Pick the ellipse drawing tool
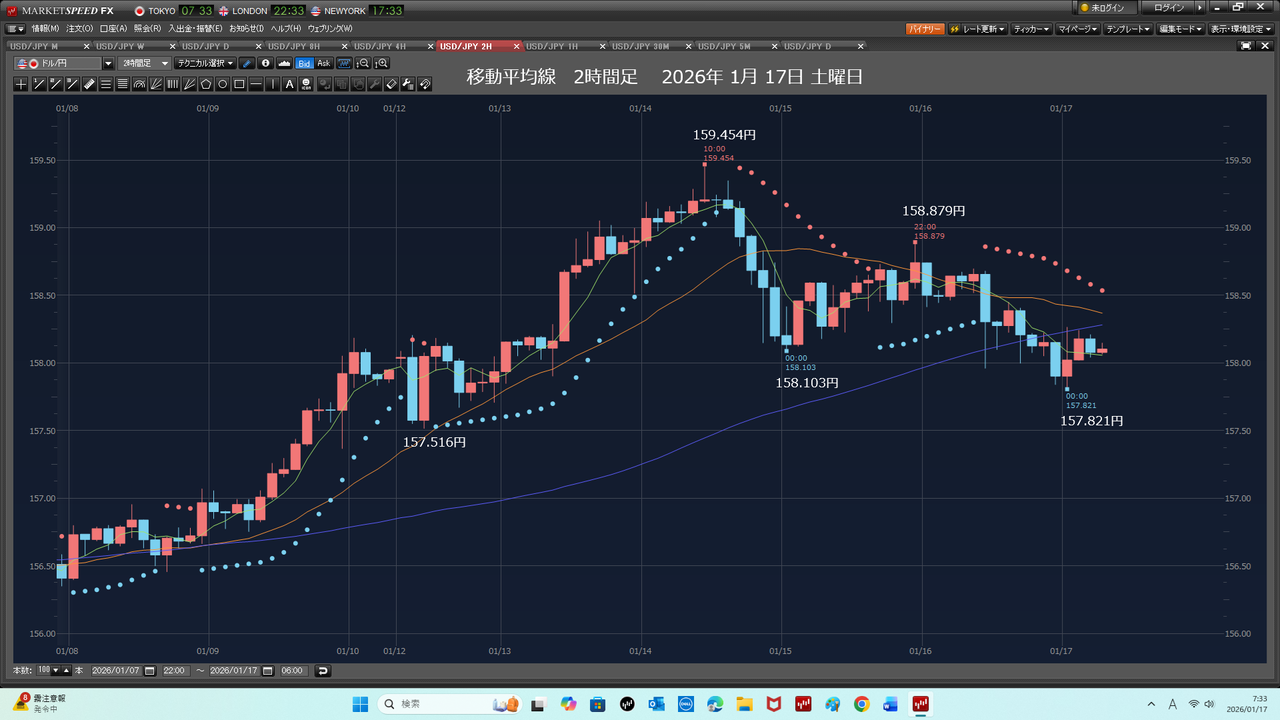 (x=223, y=84)
